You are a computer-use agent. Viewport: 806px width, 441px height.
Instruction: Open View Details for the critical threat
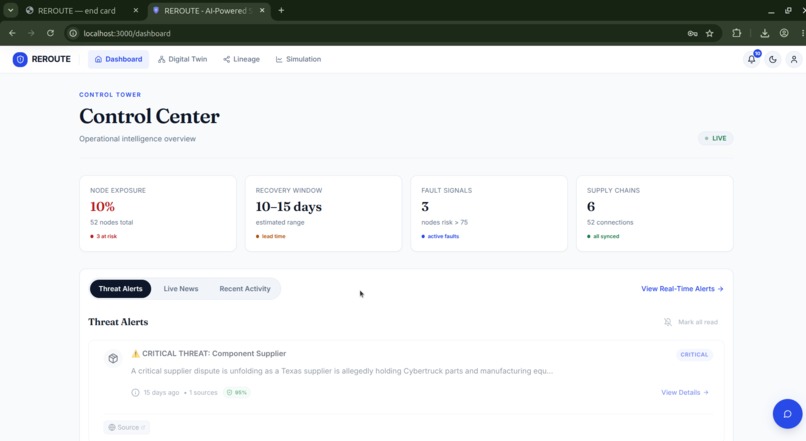(685, 393)
